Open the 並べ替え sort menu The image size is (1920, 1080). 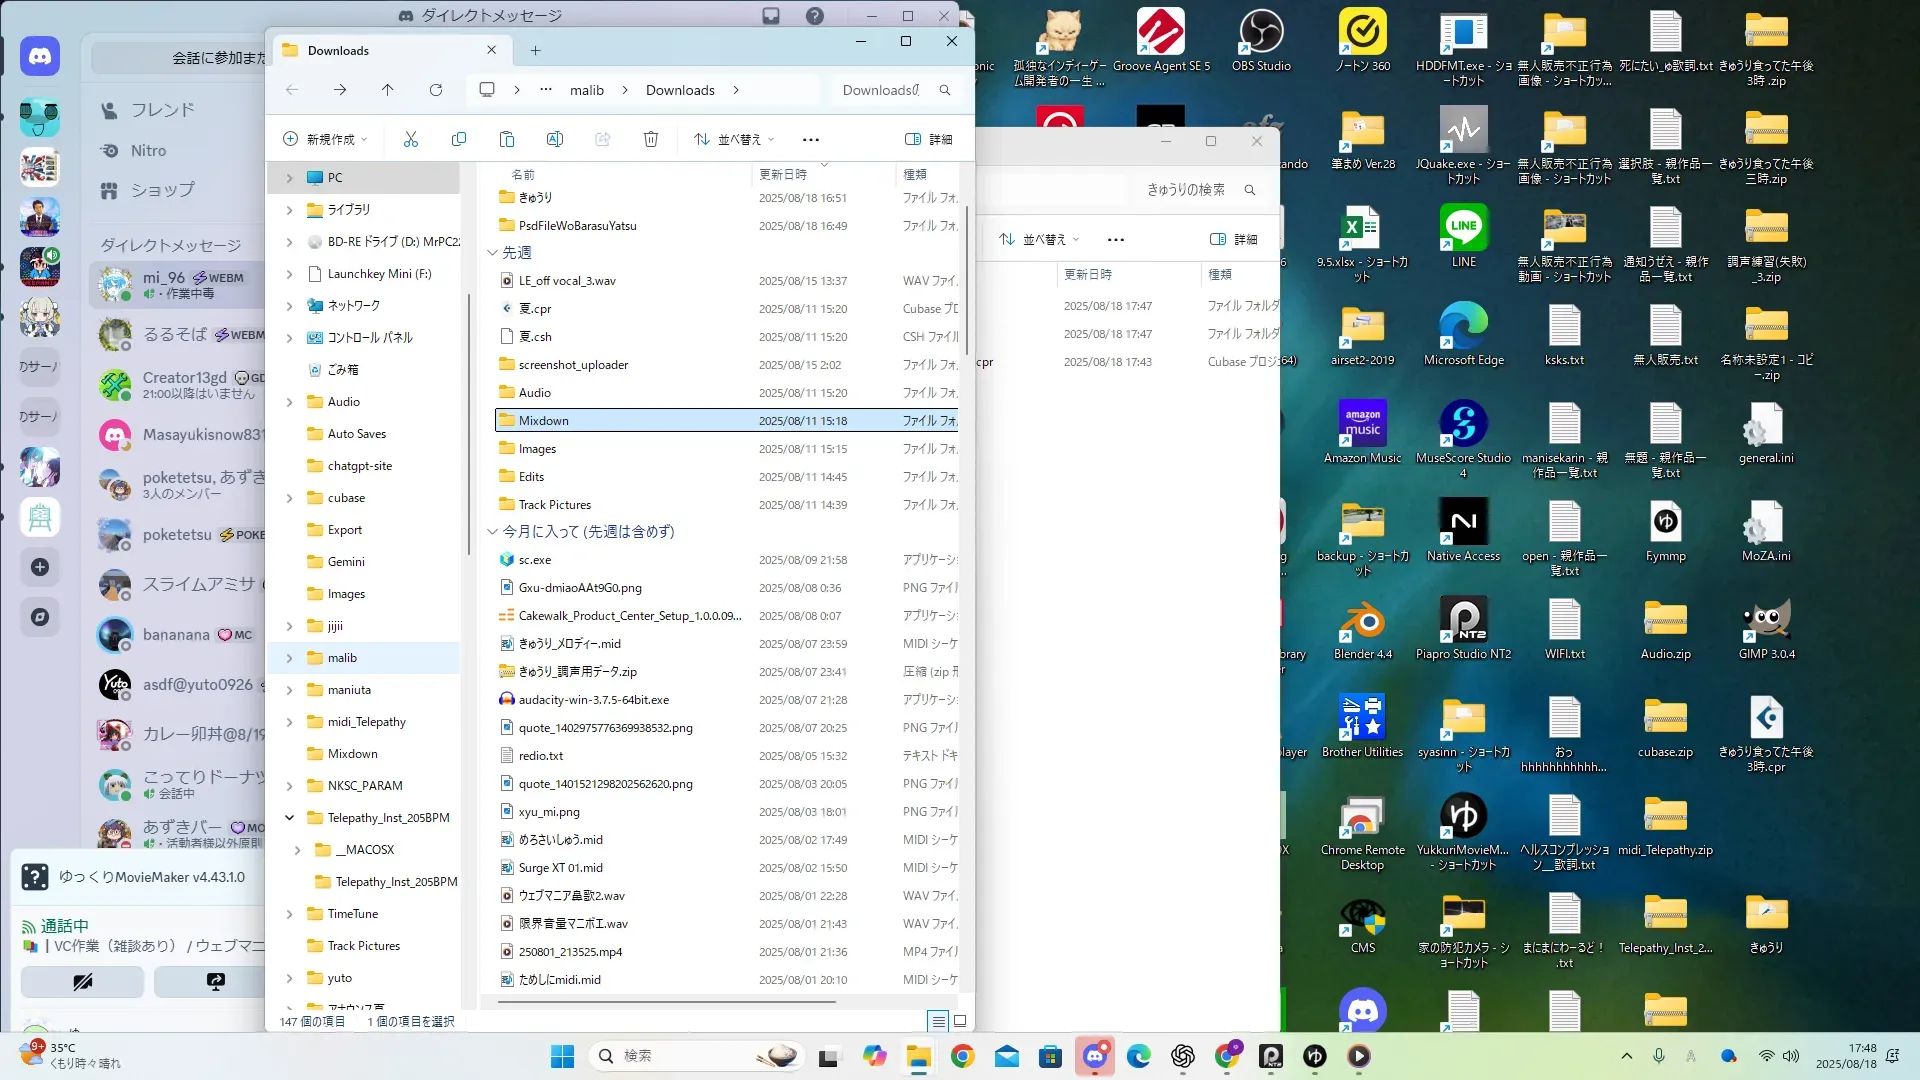[x=735, y=139]
